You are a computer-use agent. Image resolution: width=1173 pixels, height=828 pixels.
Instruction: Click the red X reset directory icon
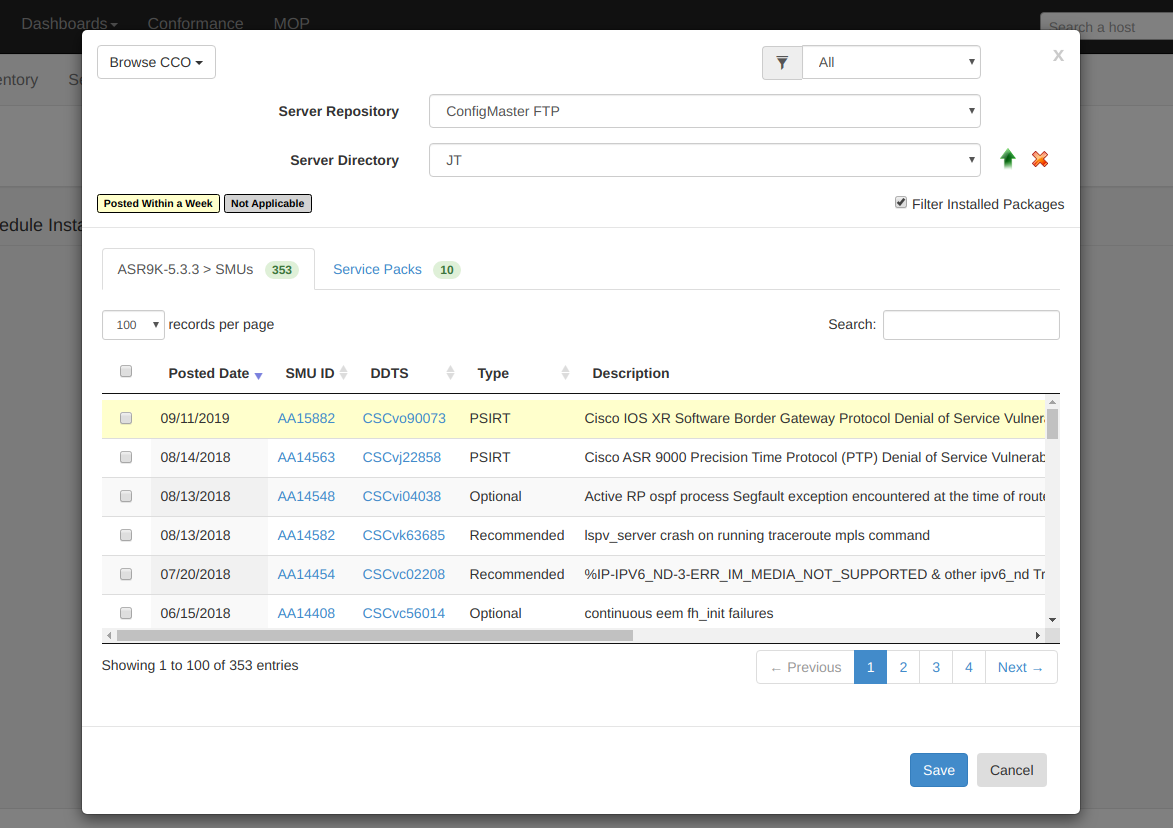click(1040, 159)
